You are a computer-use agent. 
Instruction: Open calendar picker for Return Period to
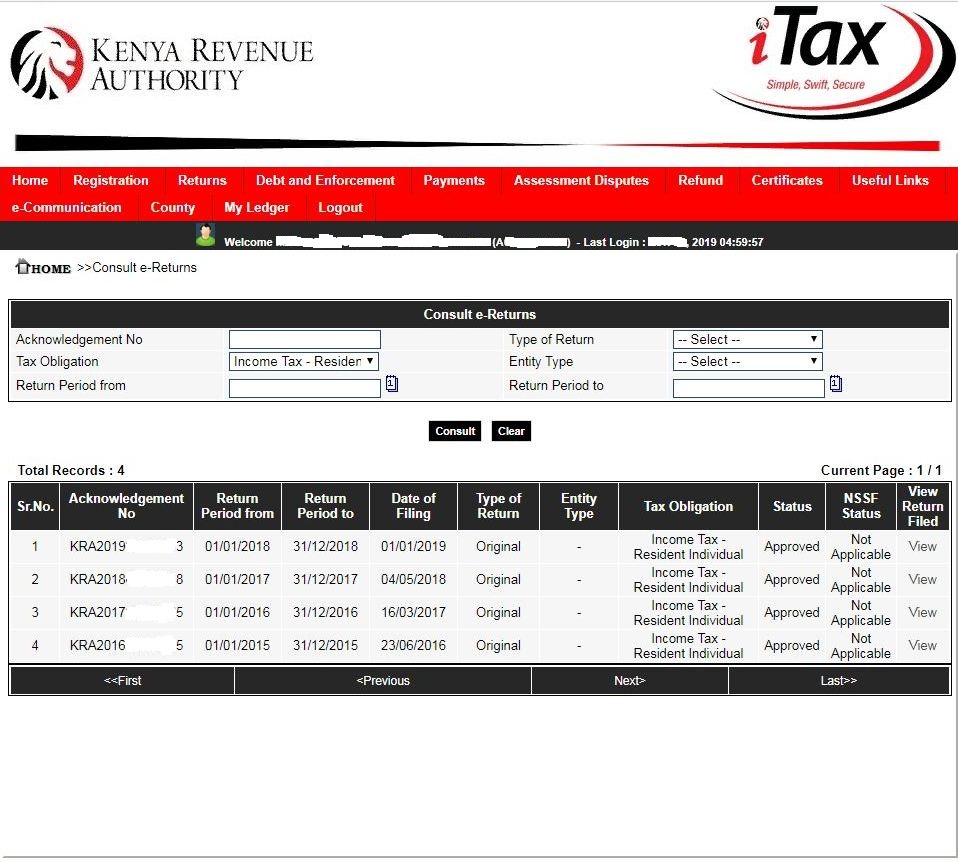(x=836, y=384)
